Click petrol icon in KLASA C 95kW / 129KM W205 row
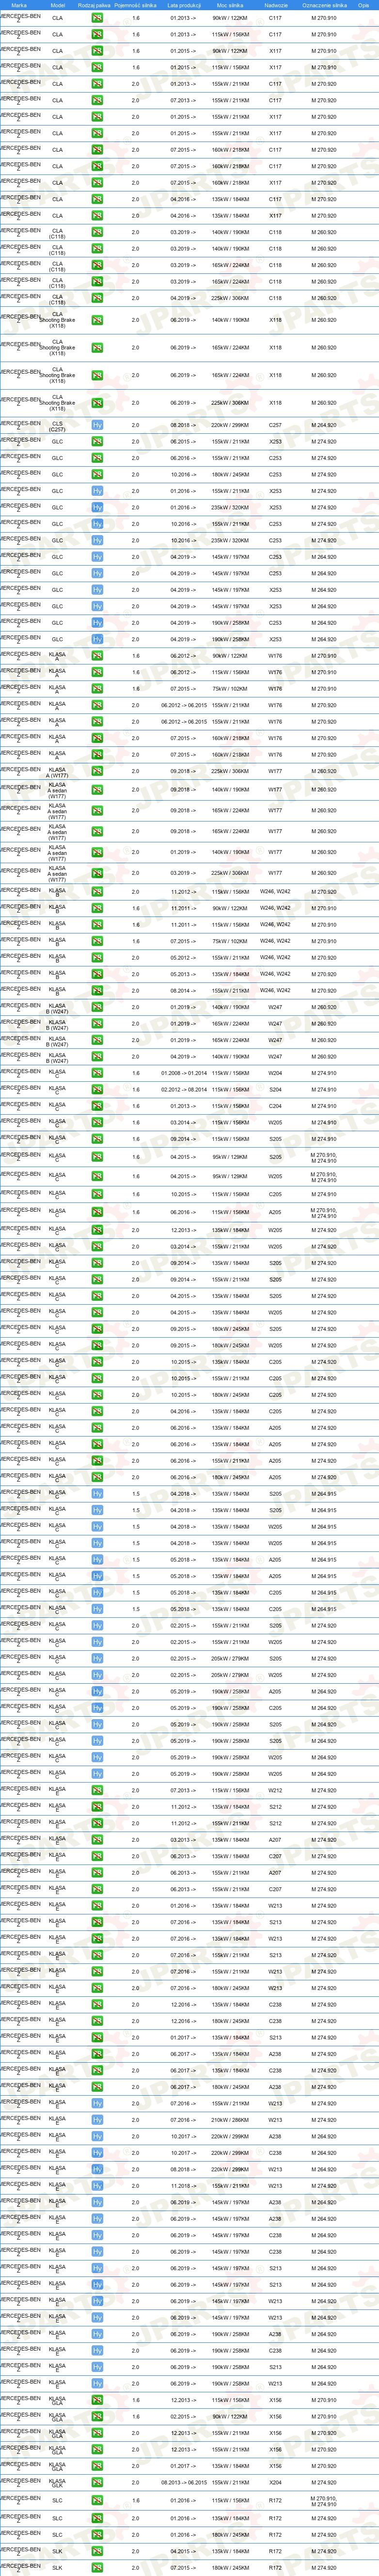Viewport: 379px width, 2576px height. pos(97,1176)
